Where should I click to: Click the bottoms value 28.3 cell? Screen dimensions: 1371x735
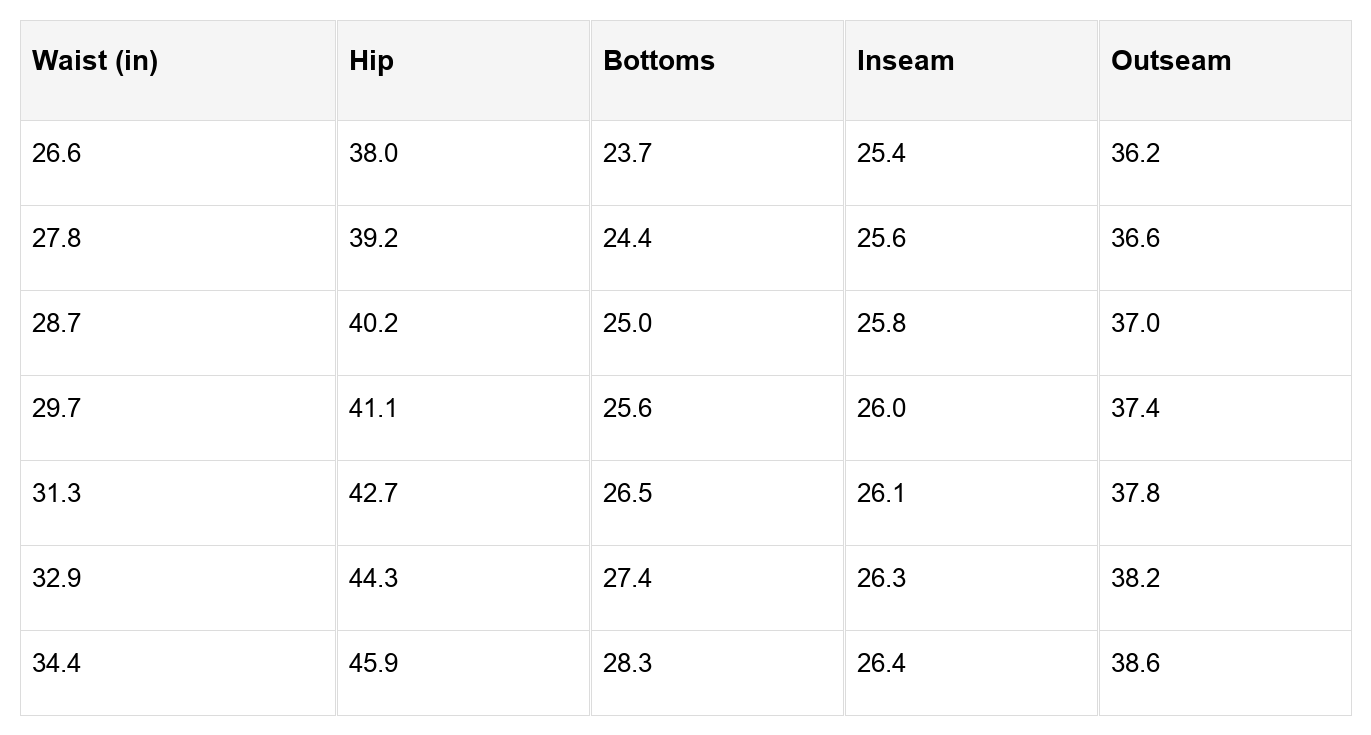click(x=628, y=664)
